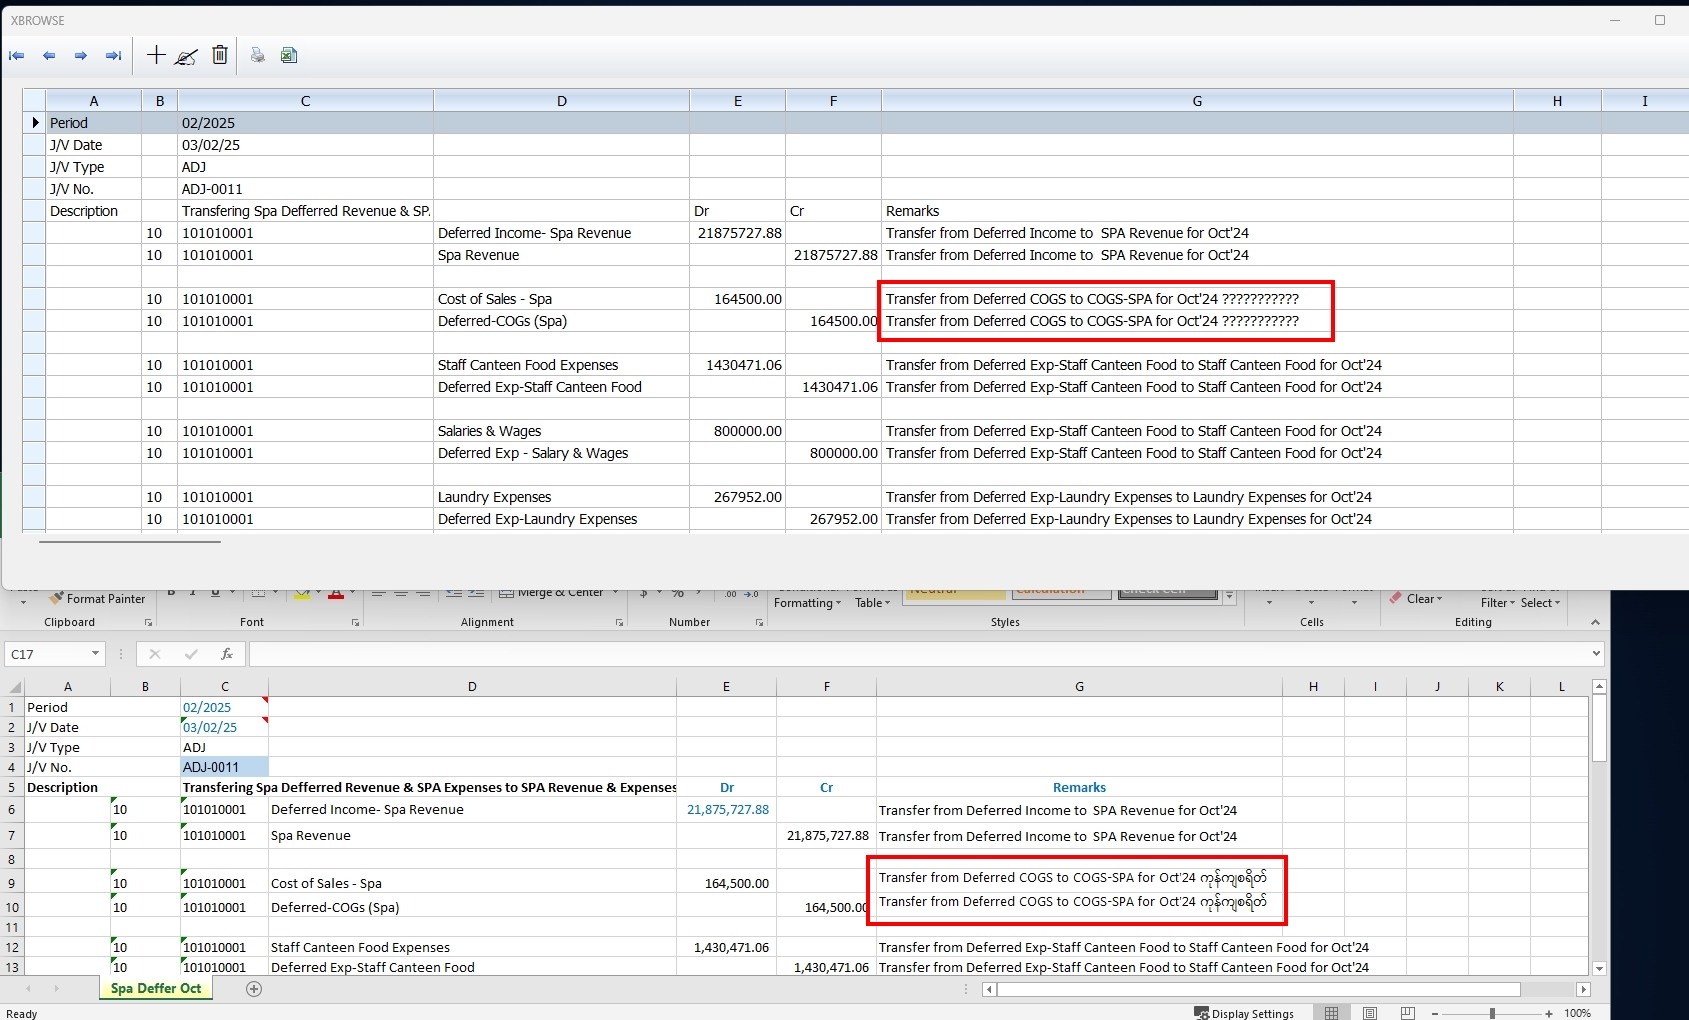
Task: Add a new record with the plus icon
Action: [x=156, y=55]
